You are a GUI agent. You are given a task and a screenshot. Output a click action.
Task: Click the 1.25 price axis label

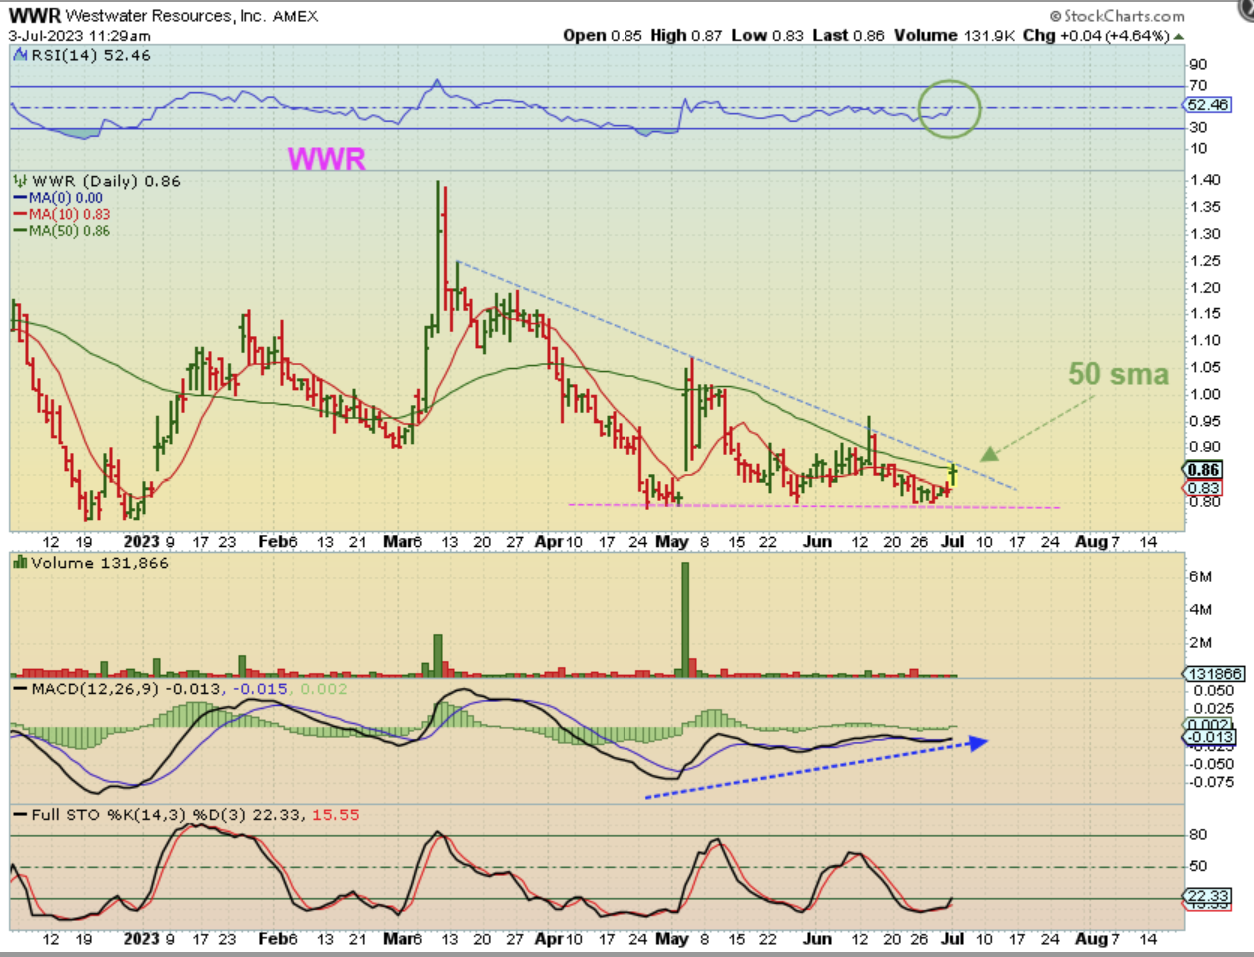coord(1206,261)
